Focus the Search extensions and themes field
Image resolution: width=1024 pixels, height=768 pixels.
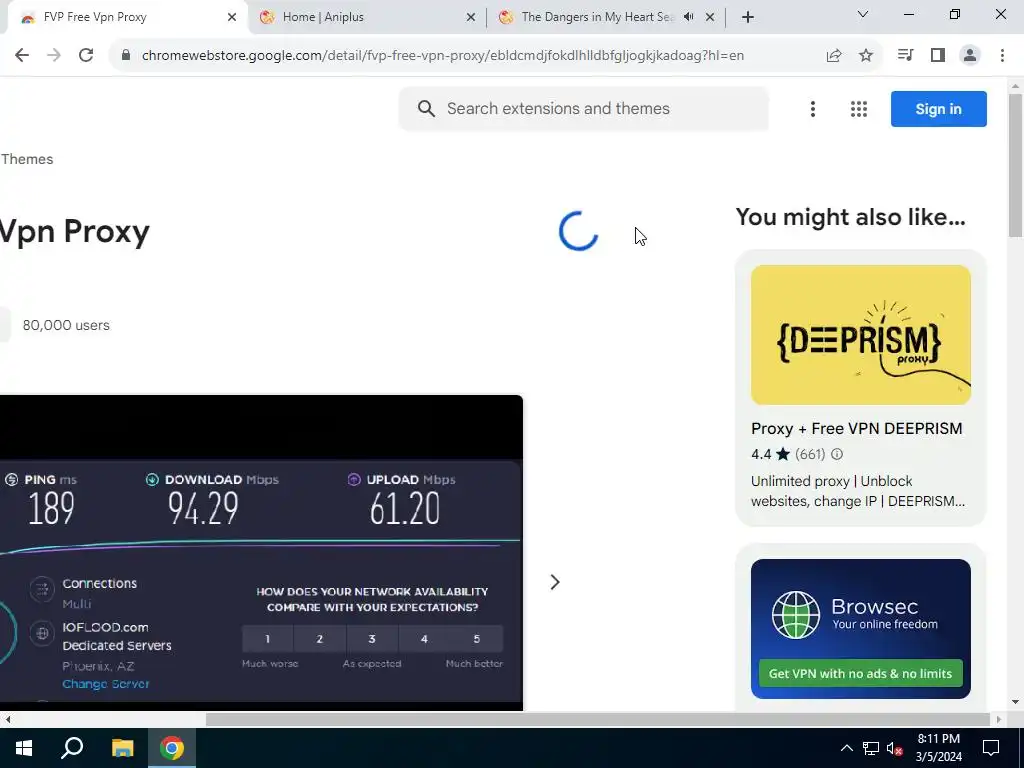click(x=584, y=108)
